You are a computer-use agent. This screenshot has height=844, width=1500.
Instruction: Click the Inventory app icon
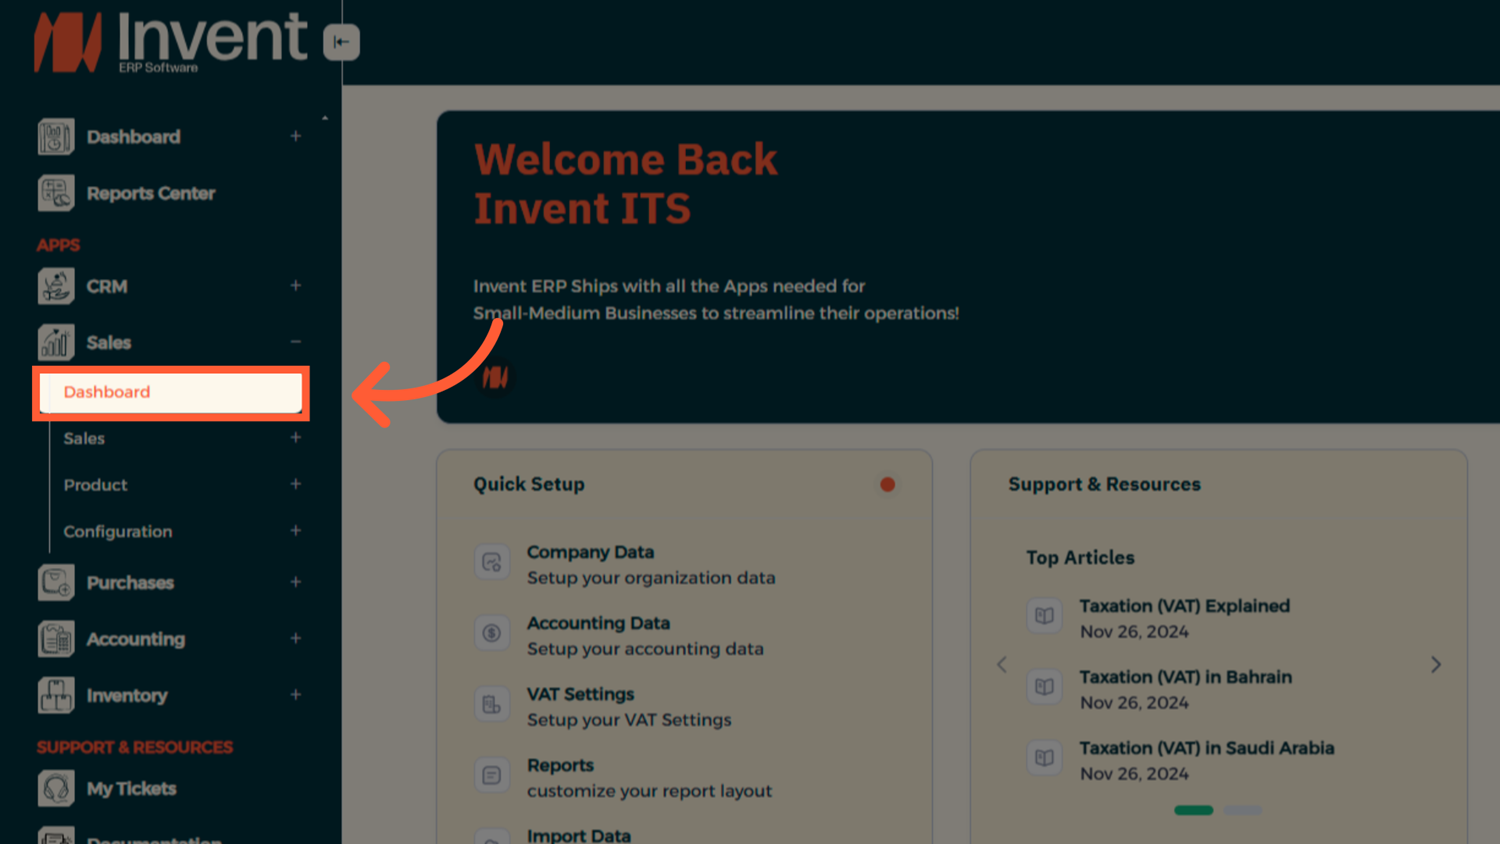[x=56, y=695]
